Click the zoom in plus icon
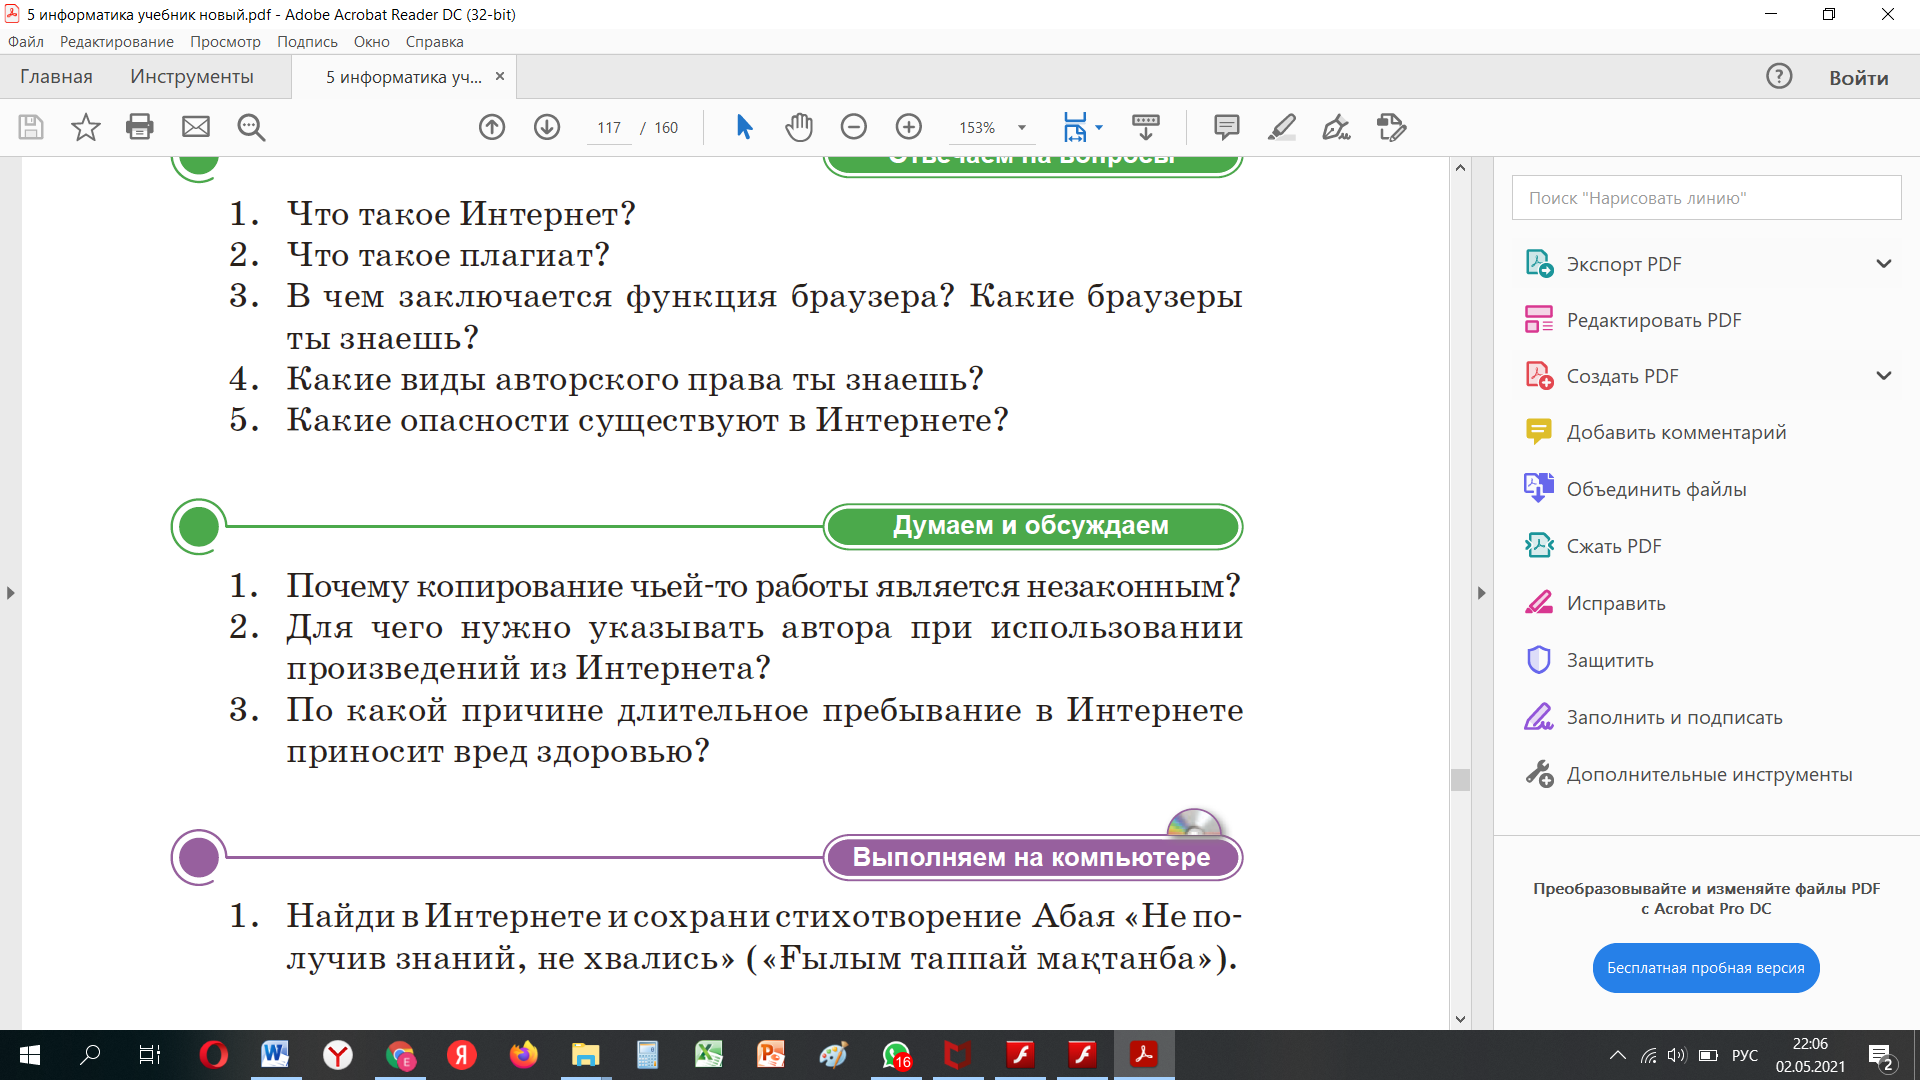 point(909,127)
